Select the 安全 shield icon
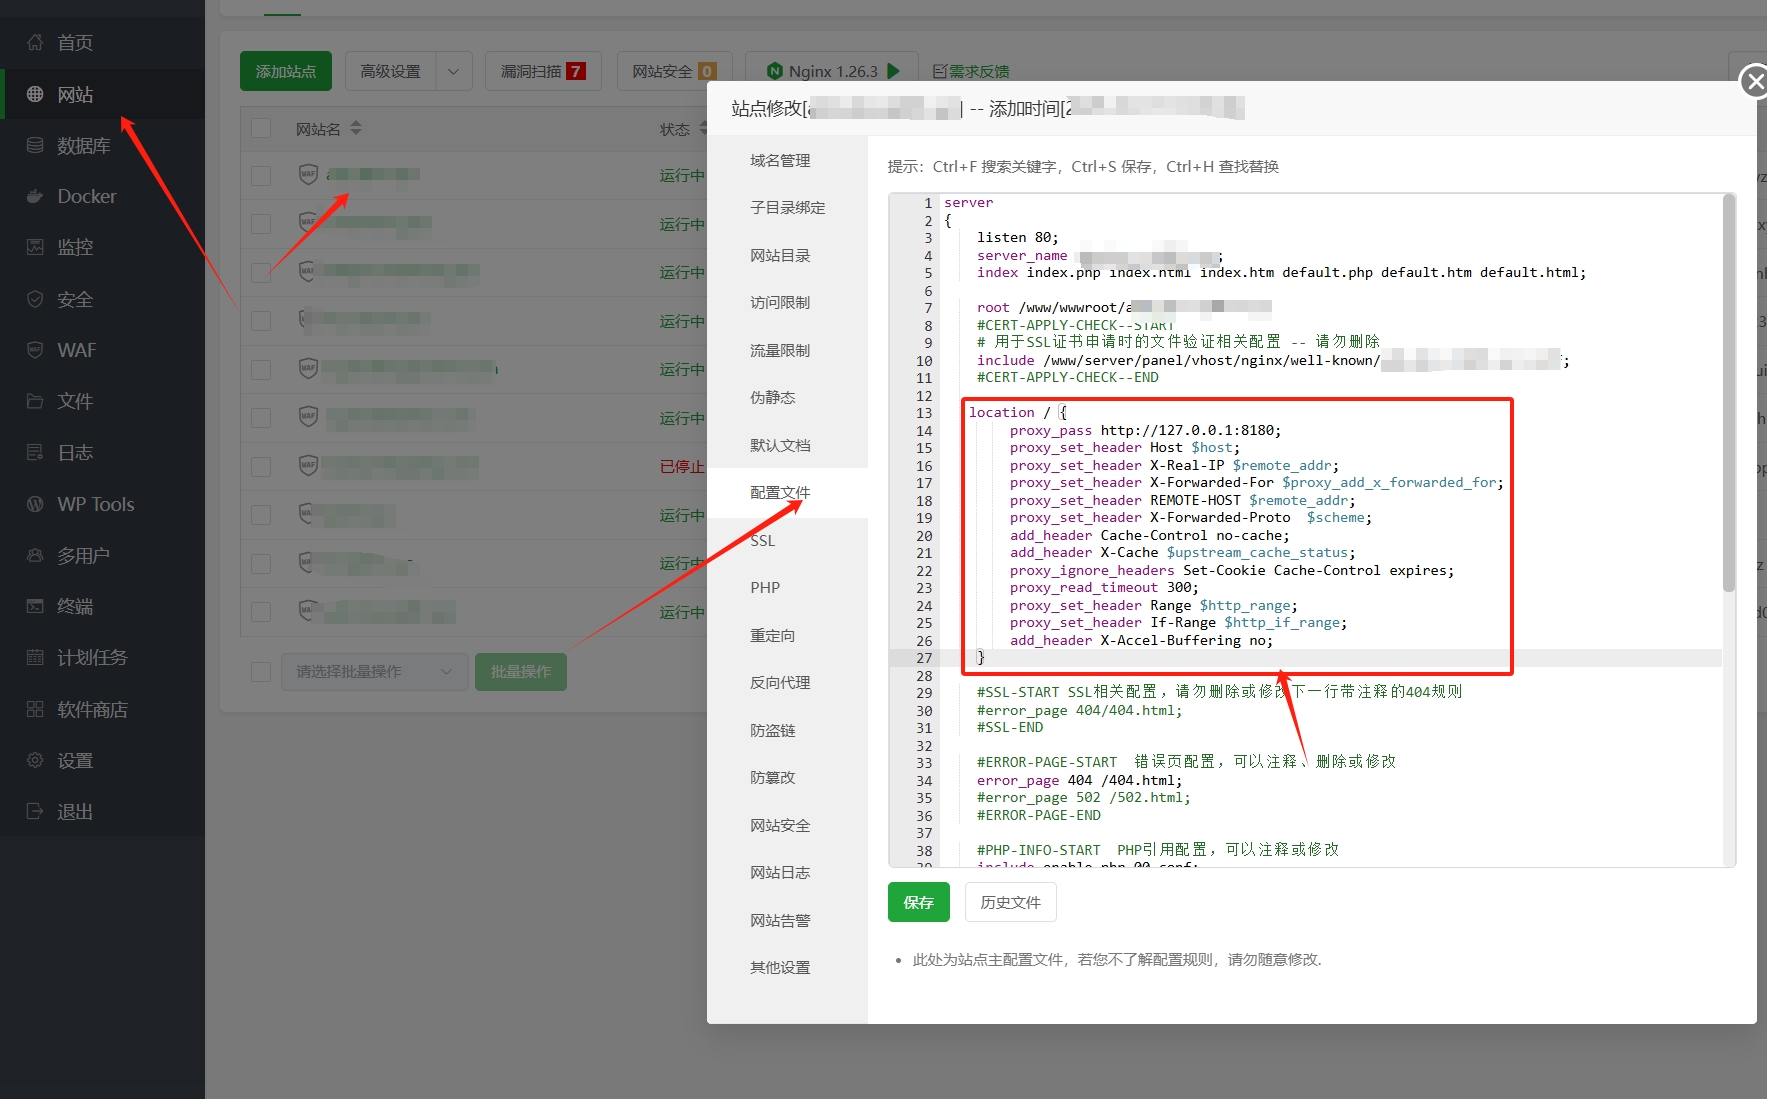This screenshot has height=1099, width=1767. [x=35, y=299]
